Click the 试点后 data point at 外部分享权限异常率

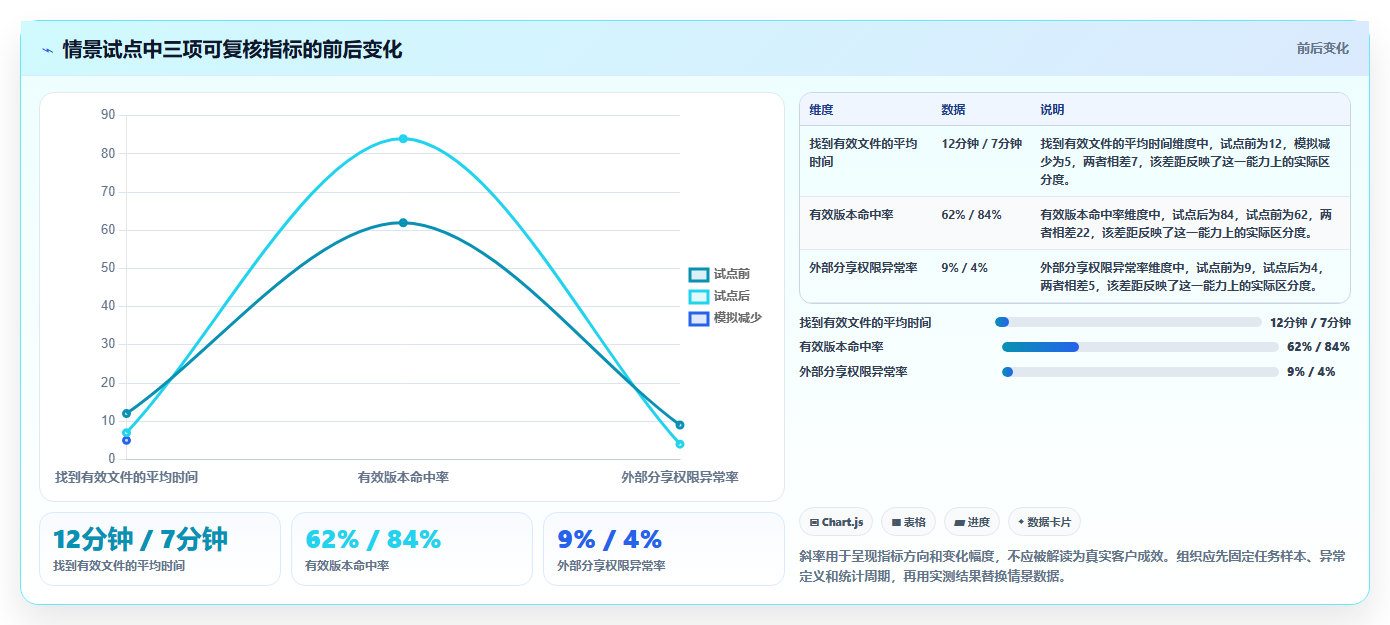(x=680, y=444)
